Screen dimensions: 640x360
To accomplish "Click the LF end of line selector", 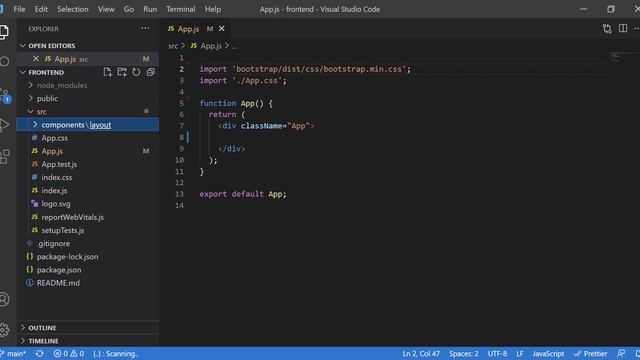I will click(520, 353).
